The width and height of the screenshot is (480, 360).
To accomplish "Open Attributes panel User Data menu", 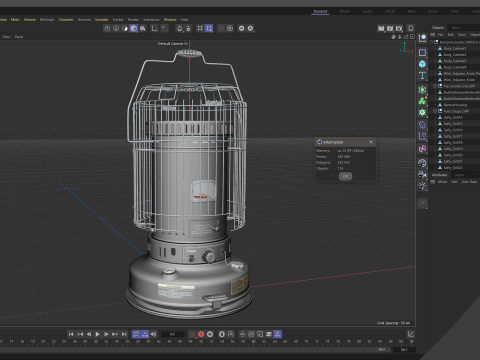I will coord(469,182).
